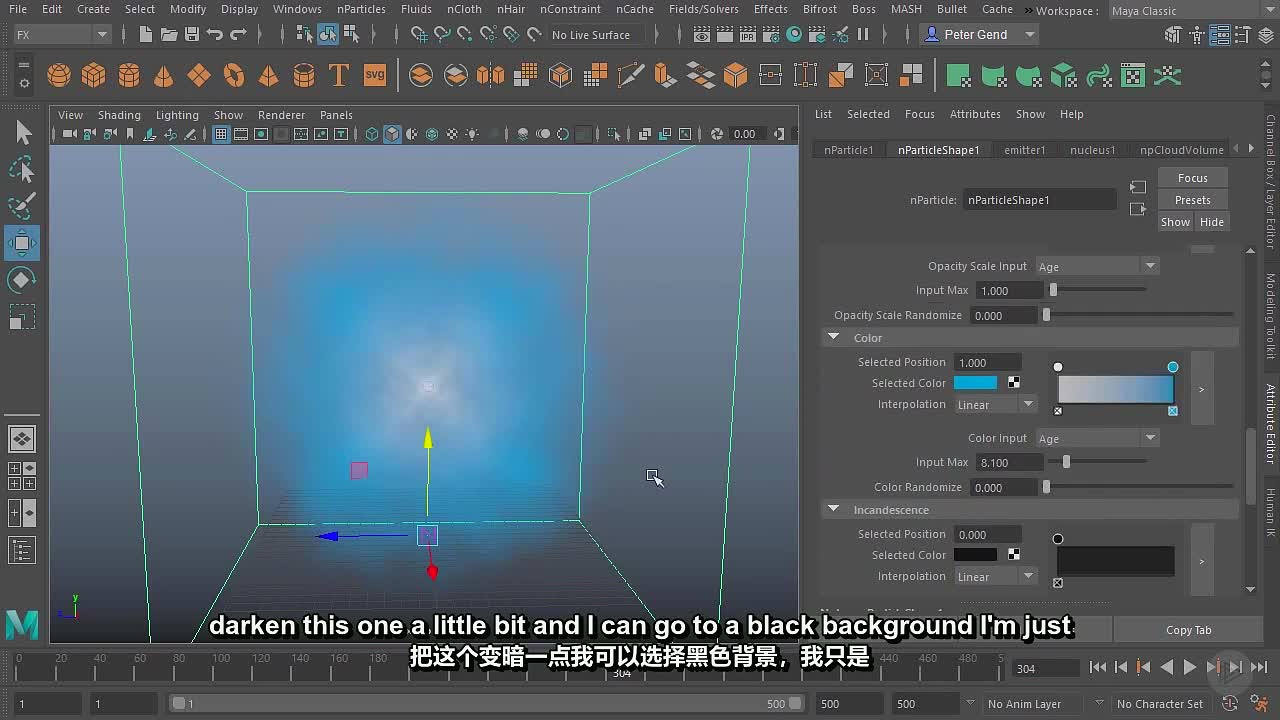
Task: Click the SVG import shelf icon
Action: pos(374,75)
